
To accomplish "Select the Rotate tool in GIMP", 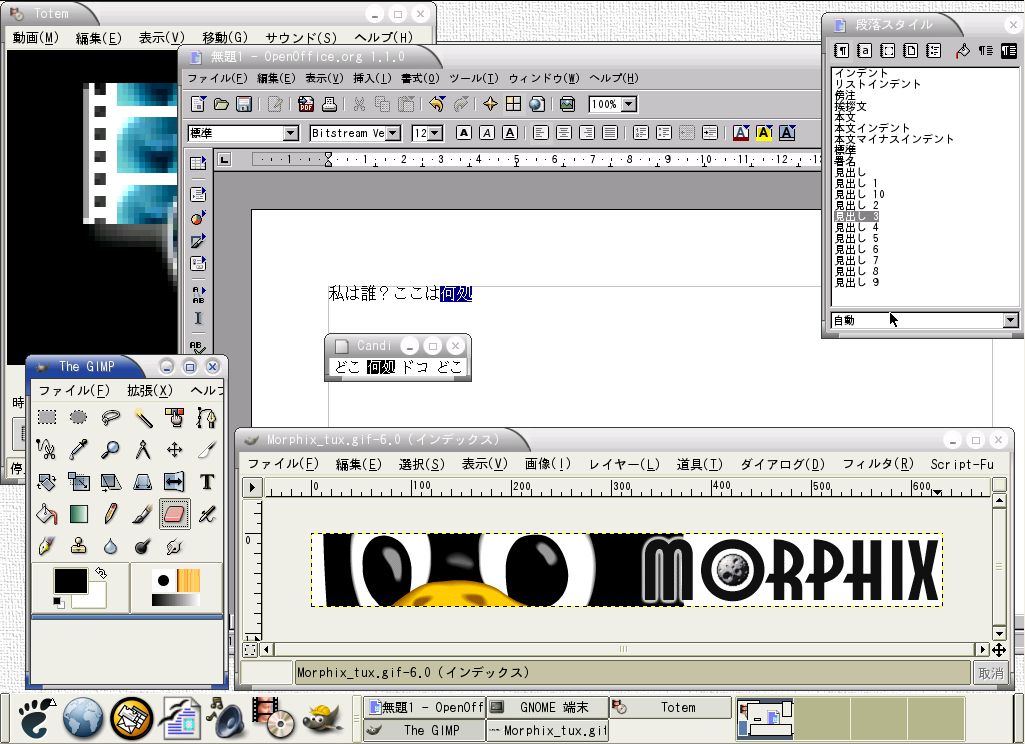I will tap(46, 482).
